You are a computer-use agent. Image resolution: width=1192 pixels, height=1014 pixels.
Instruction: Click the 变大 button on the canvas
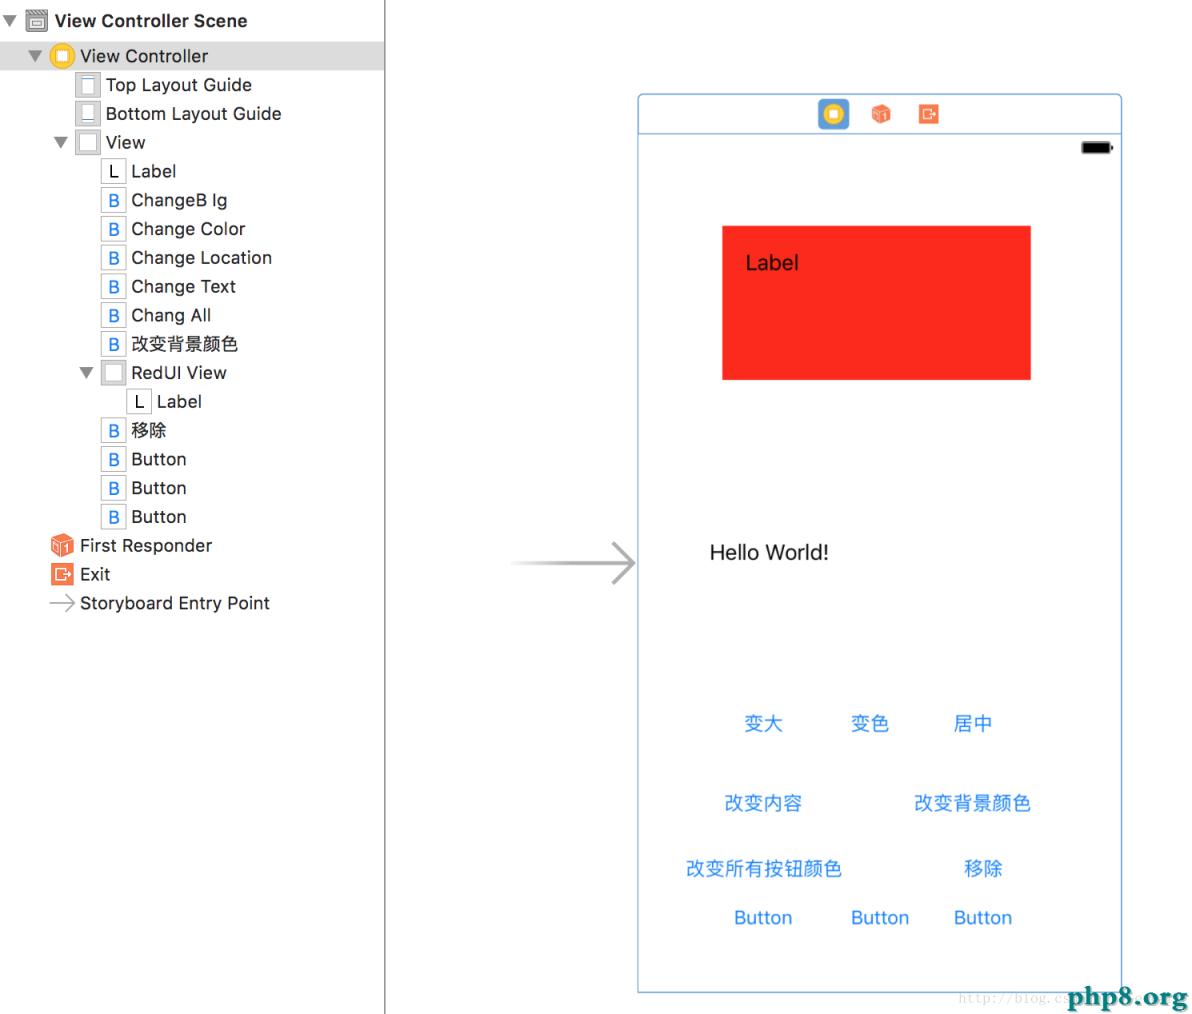[x=763, y=723]
